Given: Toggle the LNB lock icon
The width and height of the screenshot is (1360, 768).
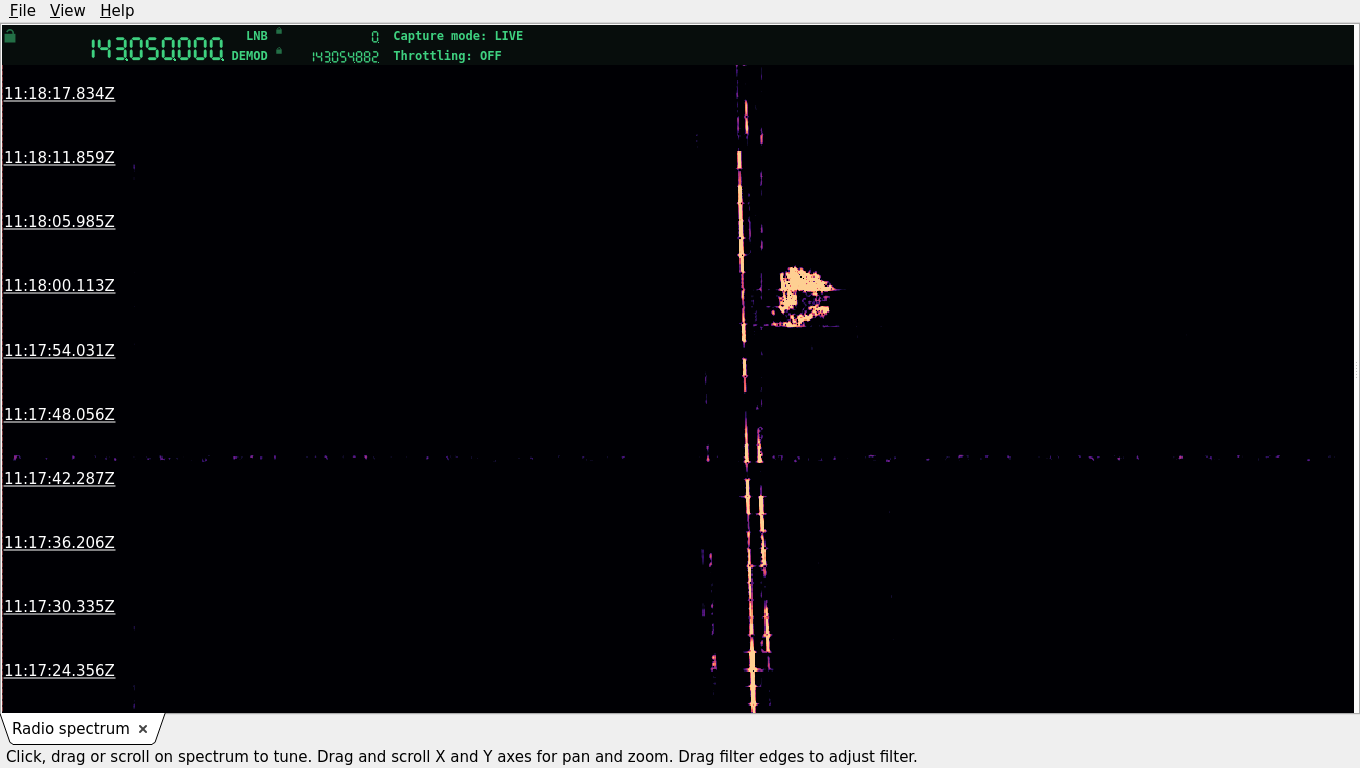Looking at the screenshot, I should point(279,31).
